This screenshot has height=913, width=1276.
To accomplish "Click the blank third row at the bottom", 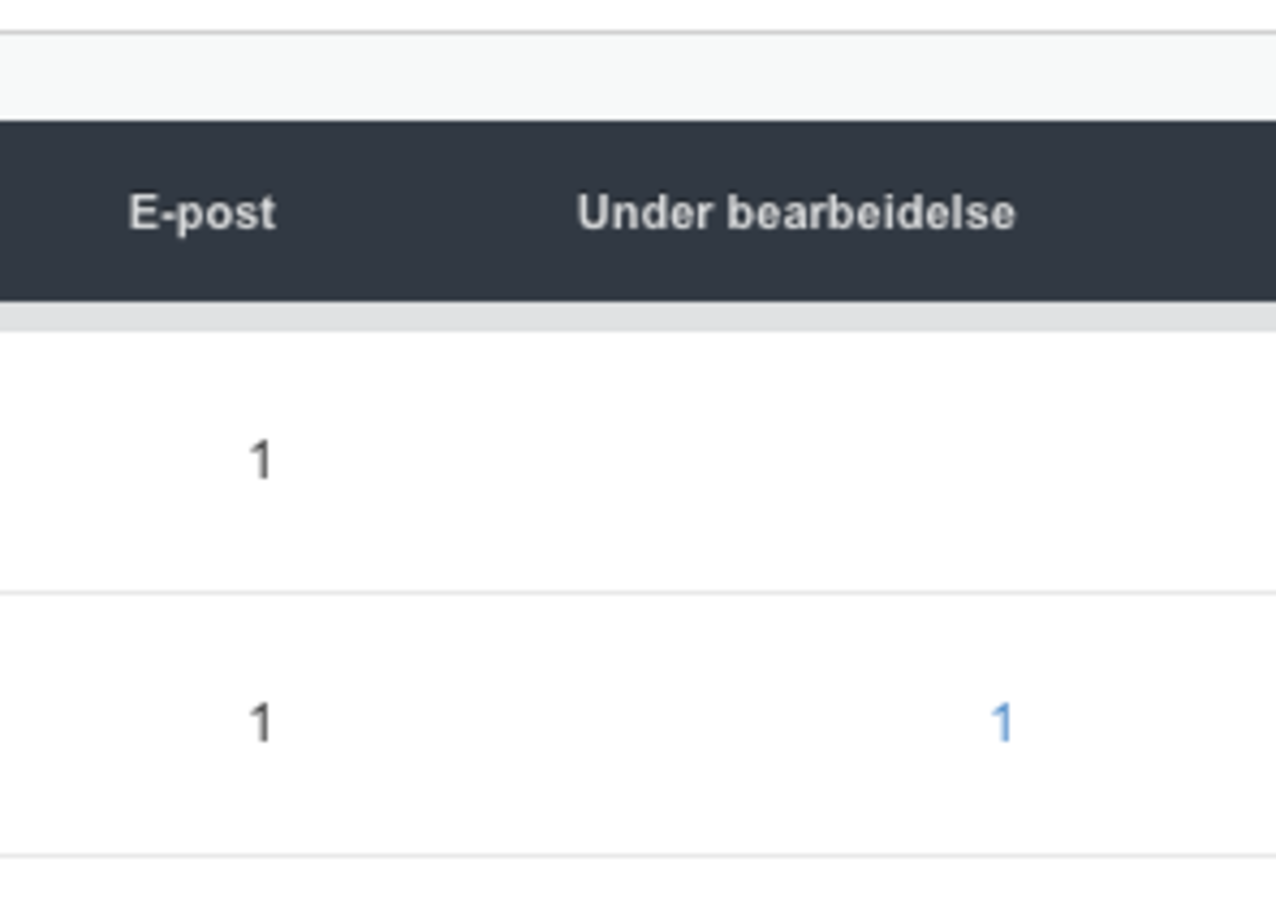I will pos(638,885).
